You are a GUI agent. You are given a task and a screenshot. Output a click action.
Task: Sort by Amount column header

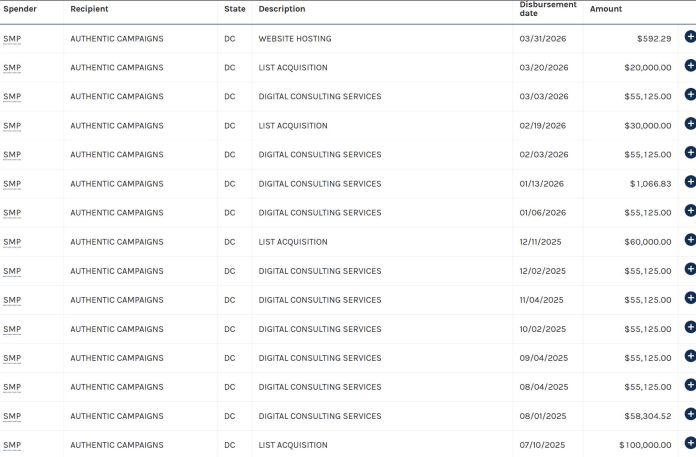click(x=606, y=9)
